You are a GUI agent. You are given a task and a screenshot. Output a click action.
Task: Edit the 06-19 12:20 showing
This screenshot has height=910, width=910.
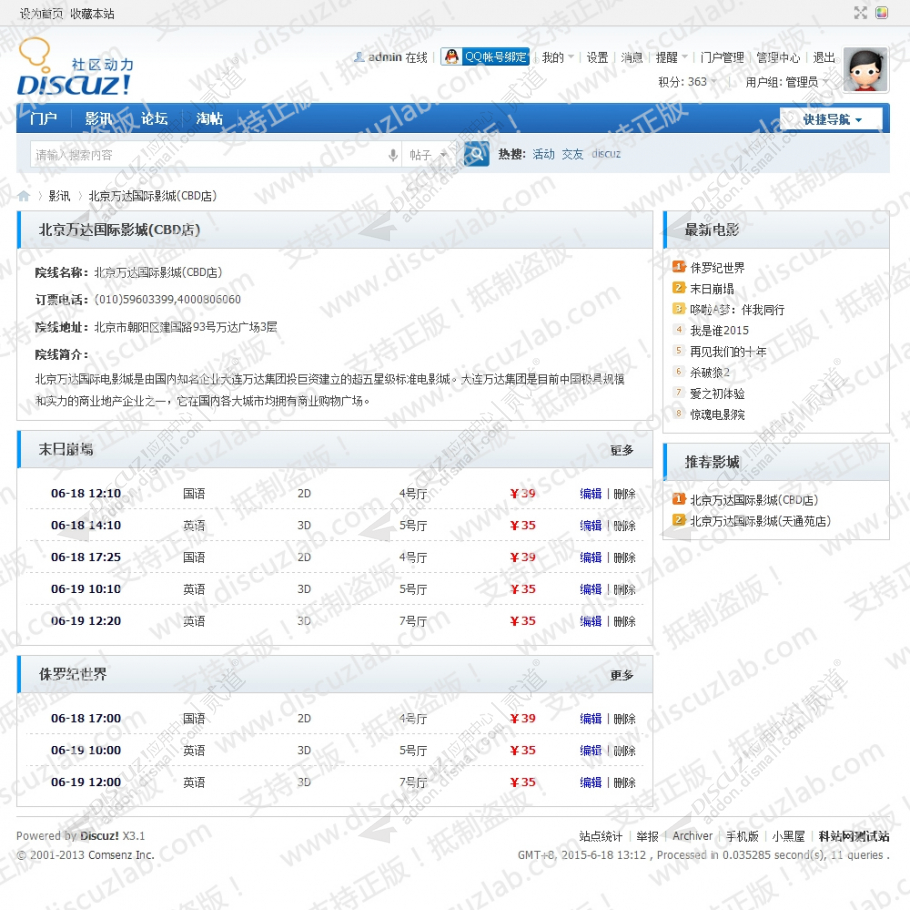[591, 622]
